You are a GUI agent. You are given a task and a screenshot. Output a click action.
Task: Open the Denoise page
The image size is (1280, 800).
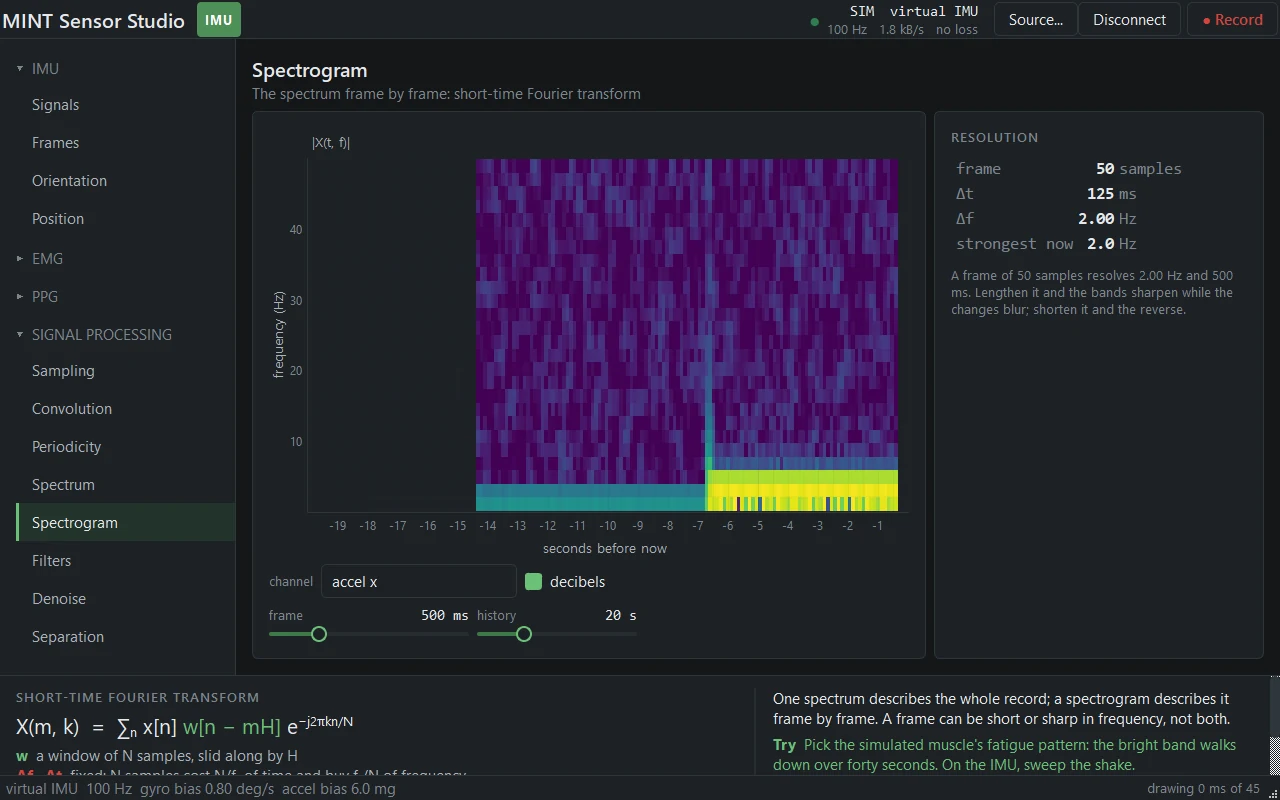click(x=126, y=599)
